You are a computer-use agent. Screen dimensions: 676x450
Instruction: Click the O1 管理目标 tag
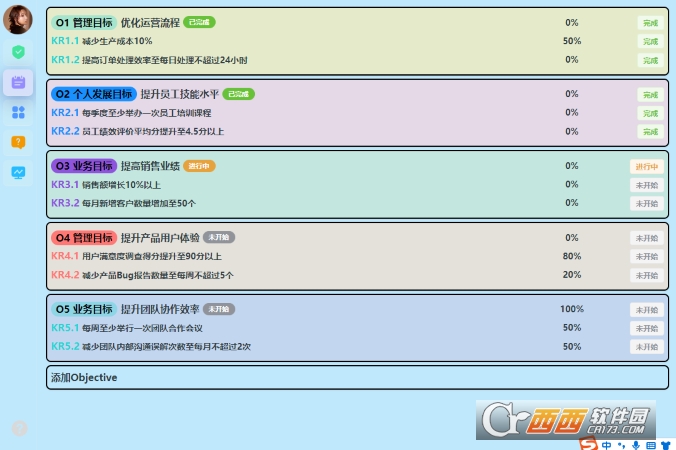click(x=84, y=22)
